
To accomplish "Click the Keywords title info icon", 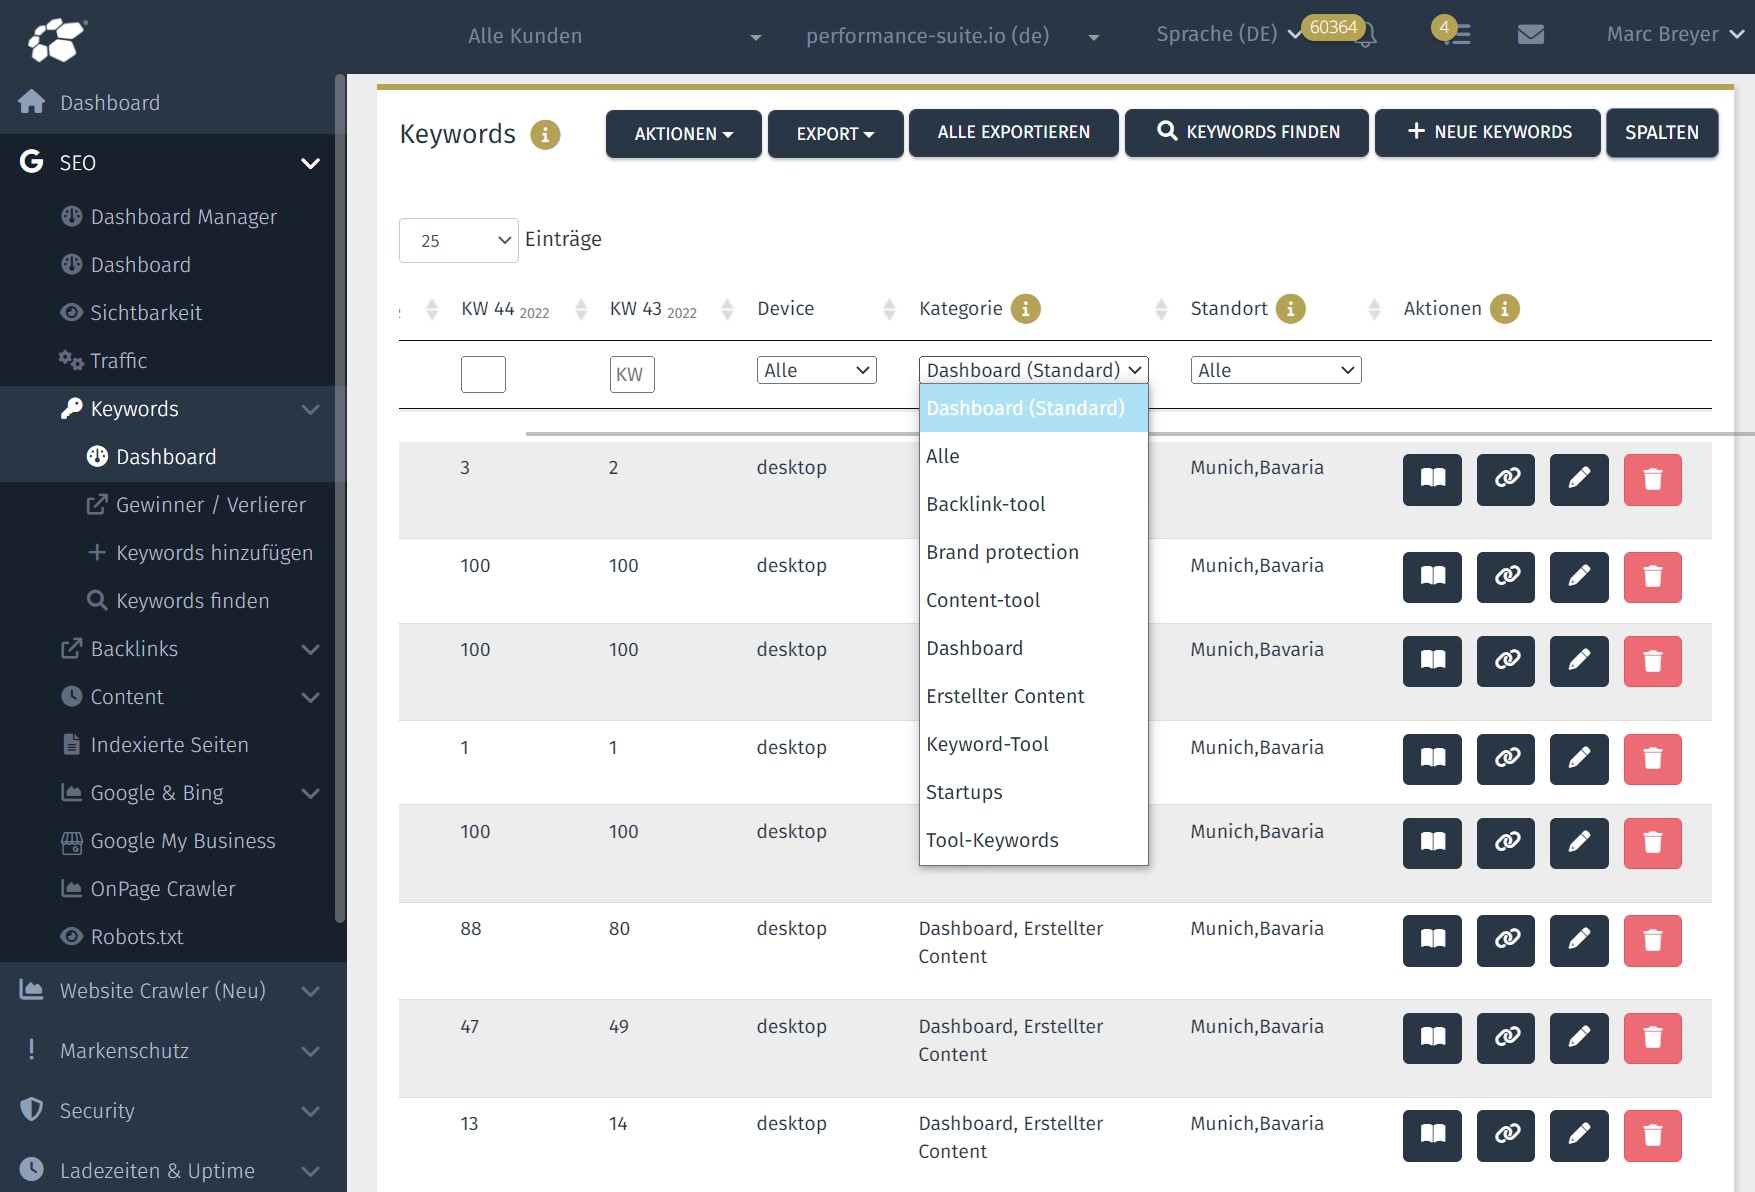I will click(x=545, y=134).
